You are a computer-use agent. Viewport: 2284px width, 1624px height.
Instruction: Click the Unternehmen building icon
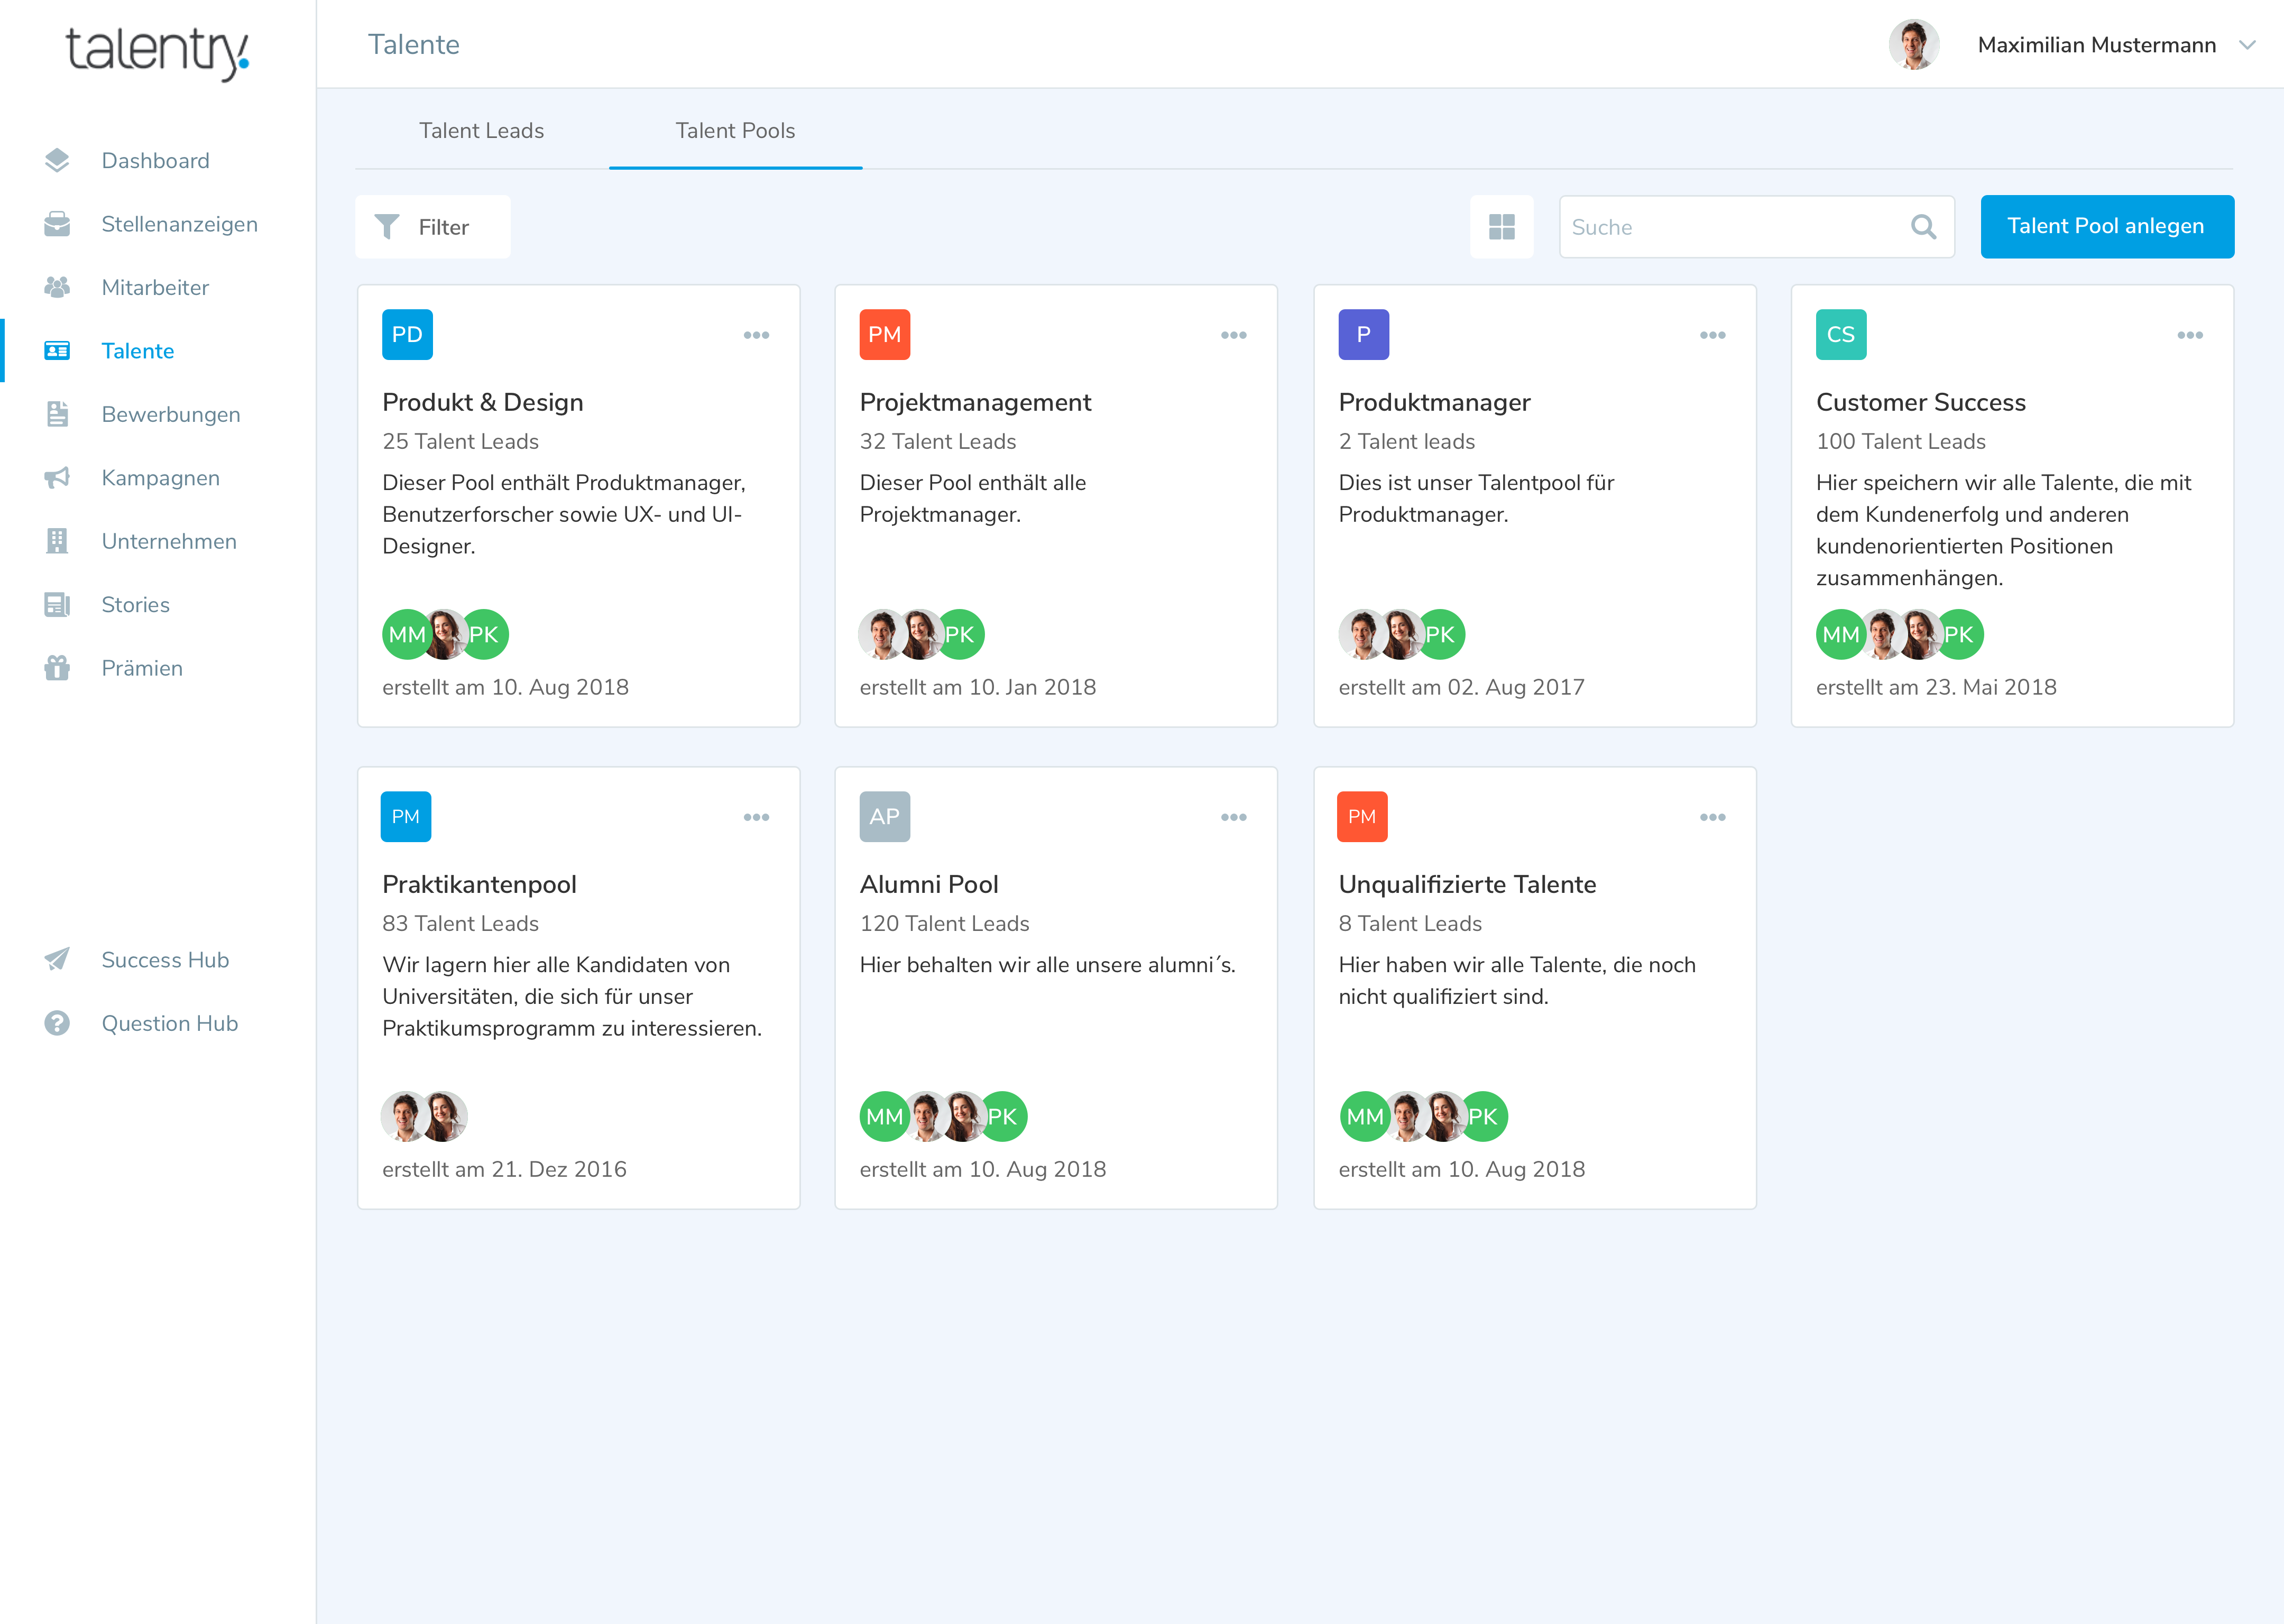point(57,541)
